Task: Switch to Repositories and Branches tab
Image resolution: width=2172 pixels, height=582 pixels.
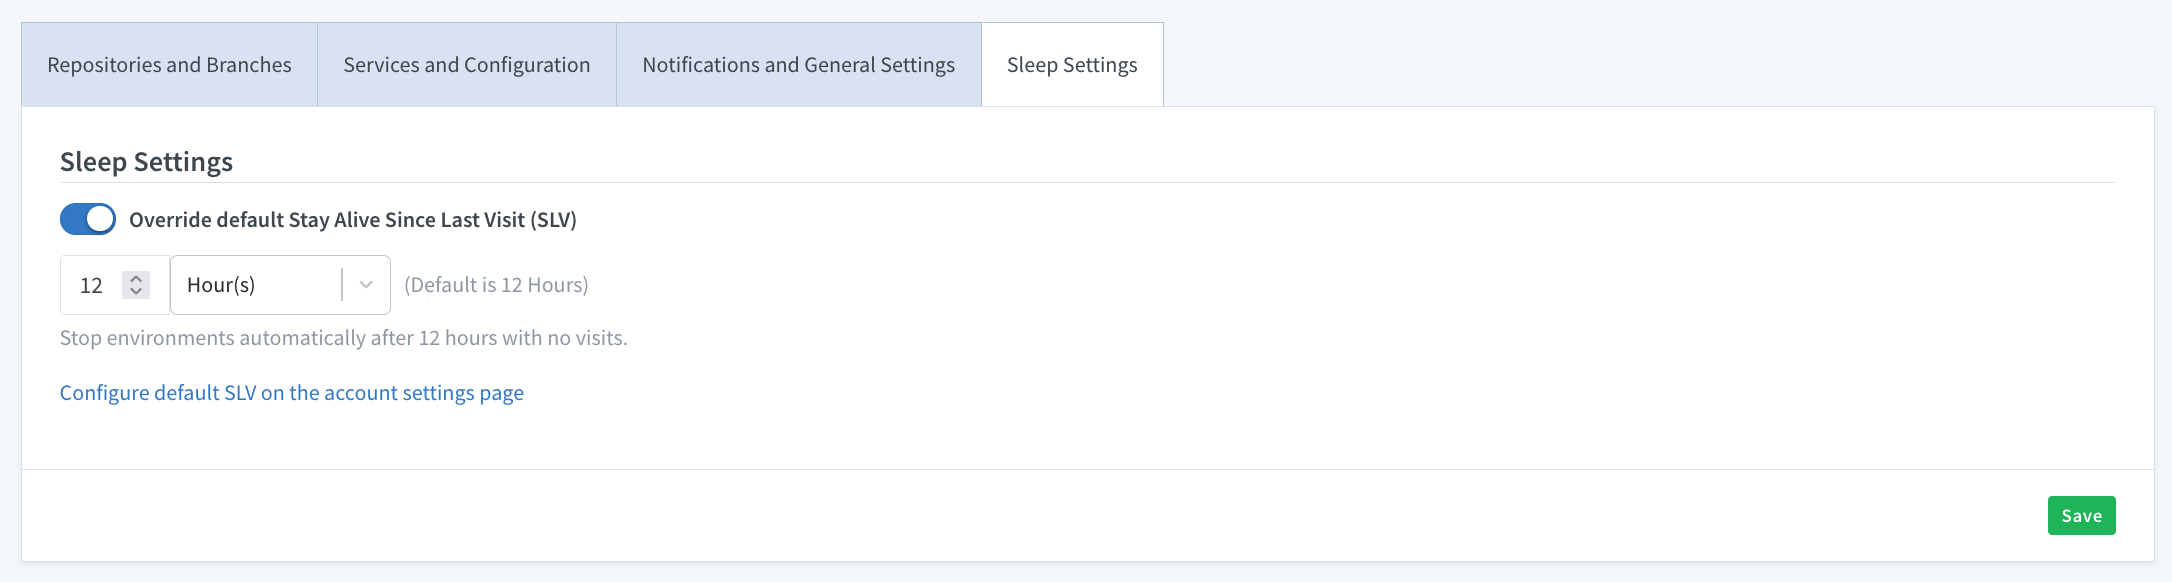Action: [169, 65]
